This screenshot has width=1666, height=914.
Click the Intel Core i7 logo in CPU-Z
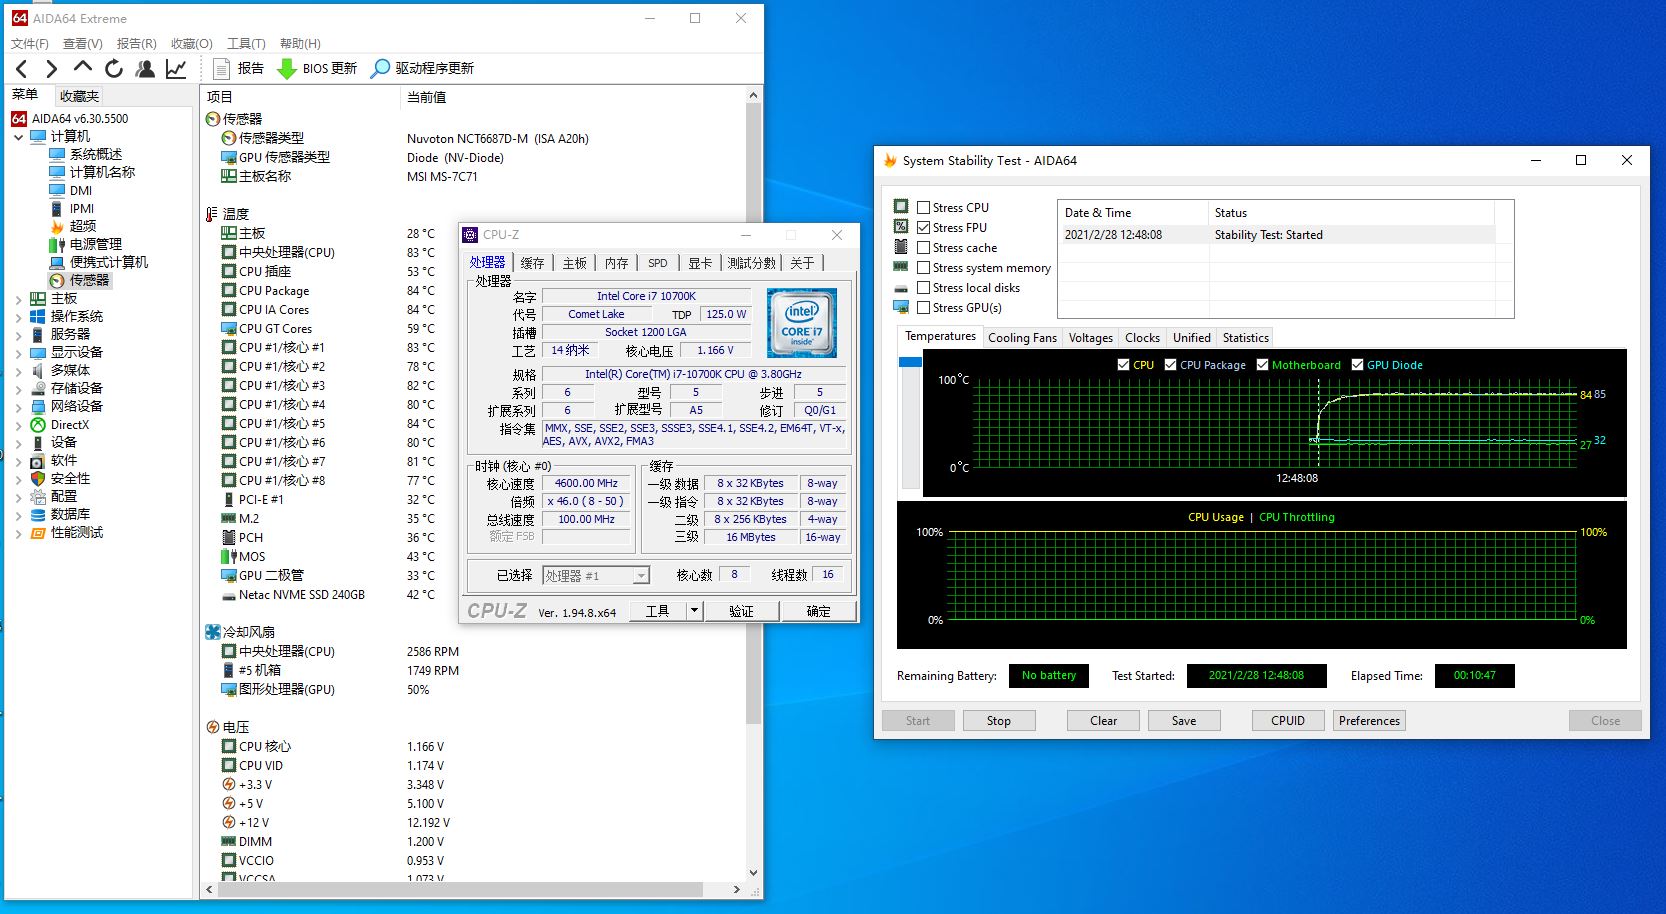[x=801, y=323]
